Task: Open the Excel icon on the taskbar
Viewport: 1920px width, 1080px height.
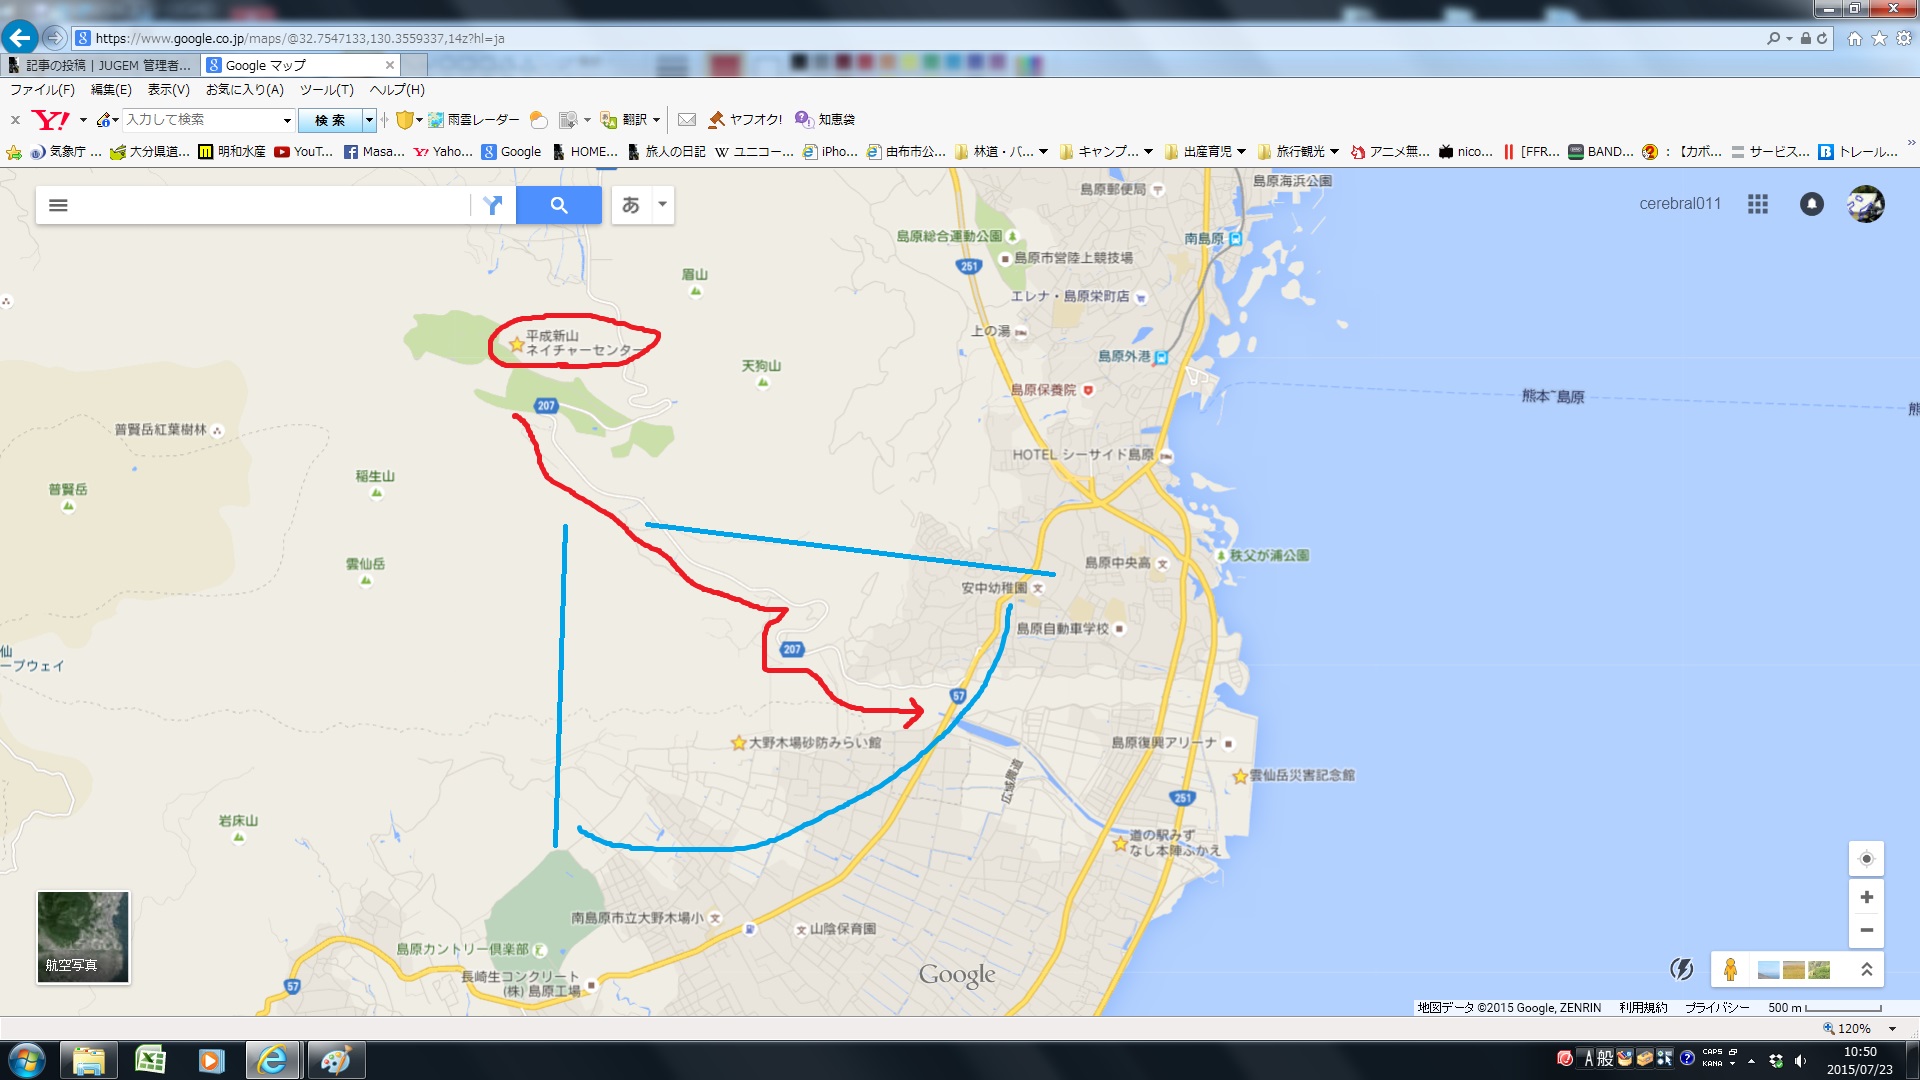Action: pyautogui.click(x=150, y=1060)
